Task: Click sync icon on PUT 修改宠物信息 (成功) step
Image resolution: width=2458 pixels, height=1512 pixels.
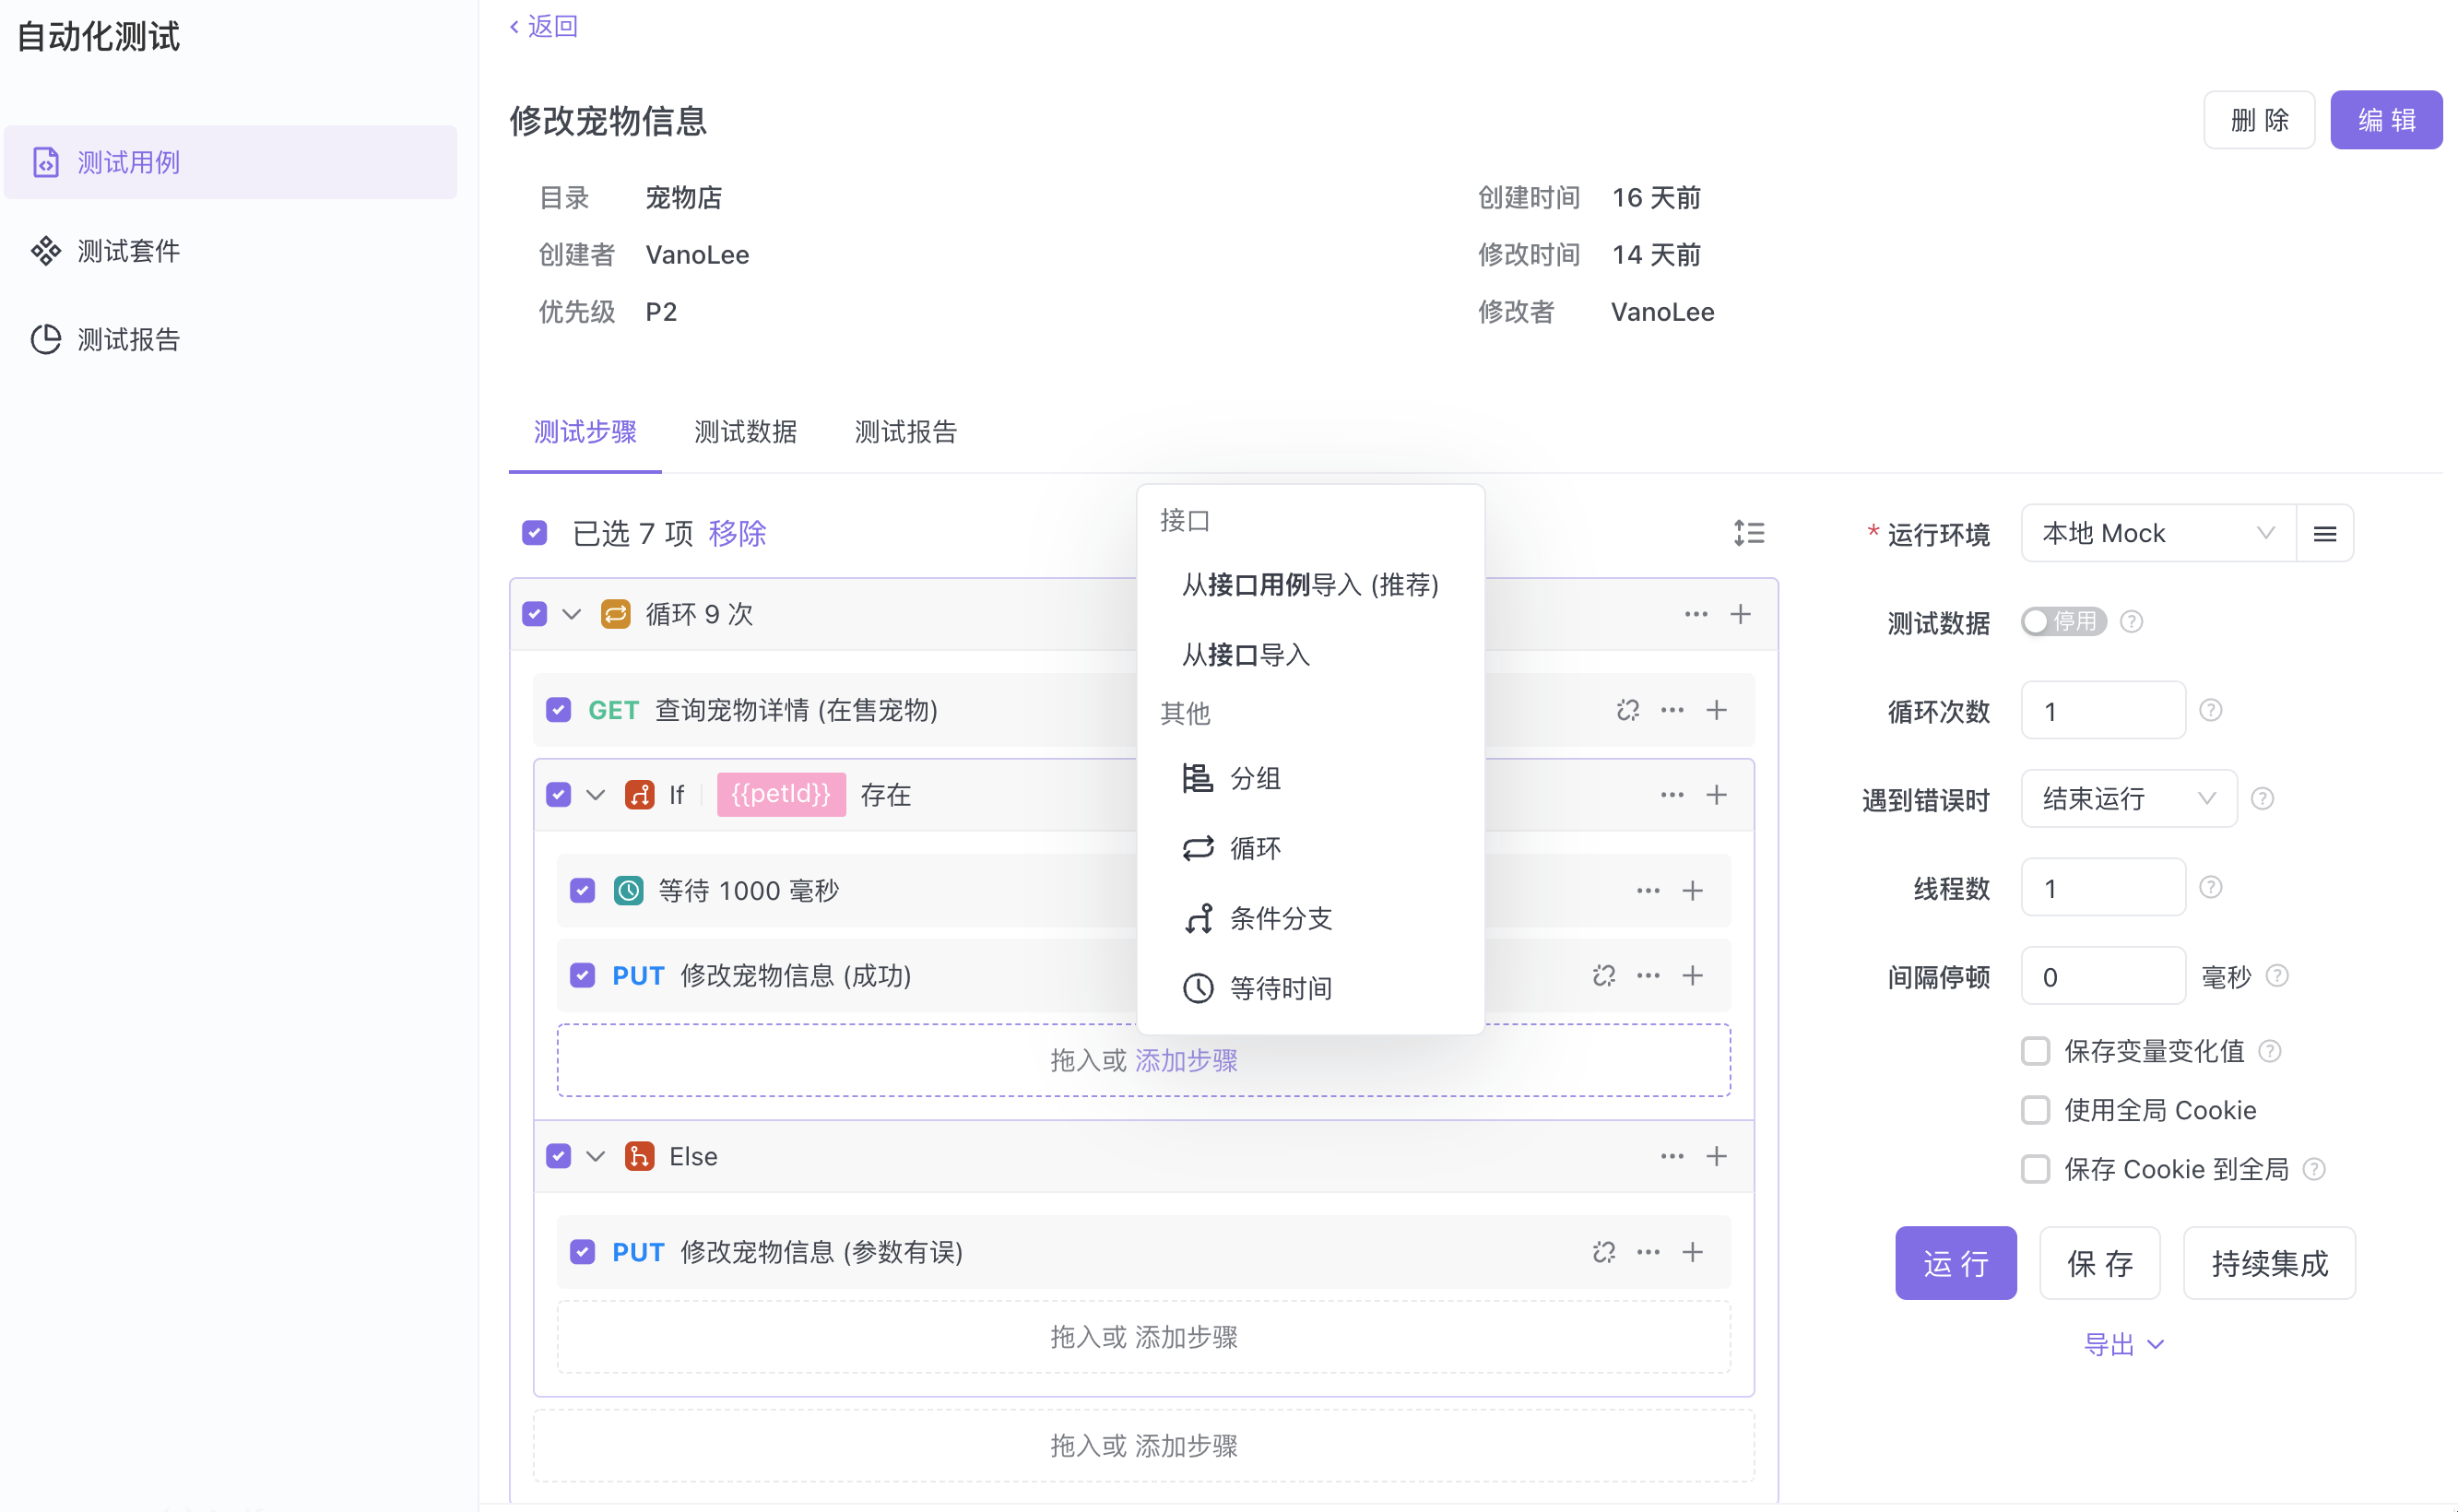Action: coord(1604,975)
